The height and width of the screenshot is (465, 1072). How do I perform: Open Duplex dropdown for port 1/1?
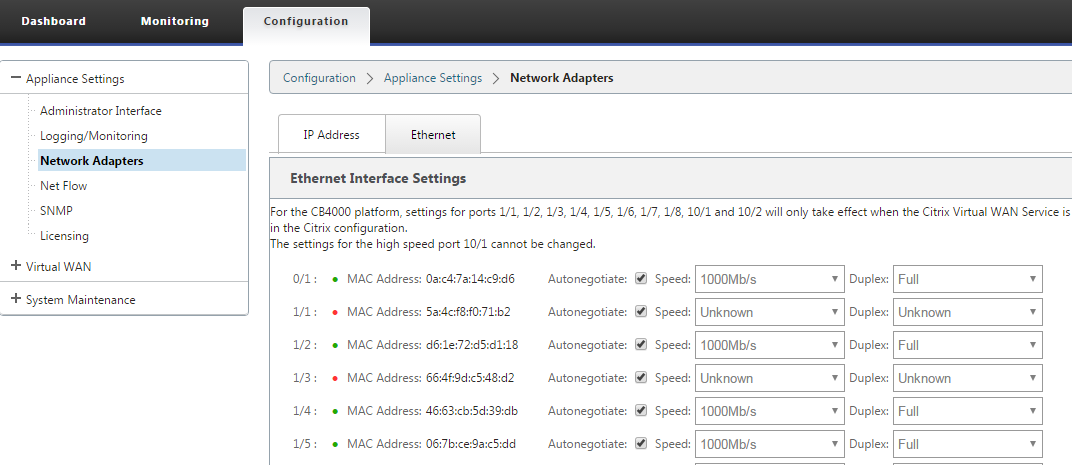[x=967, y=312]
